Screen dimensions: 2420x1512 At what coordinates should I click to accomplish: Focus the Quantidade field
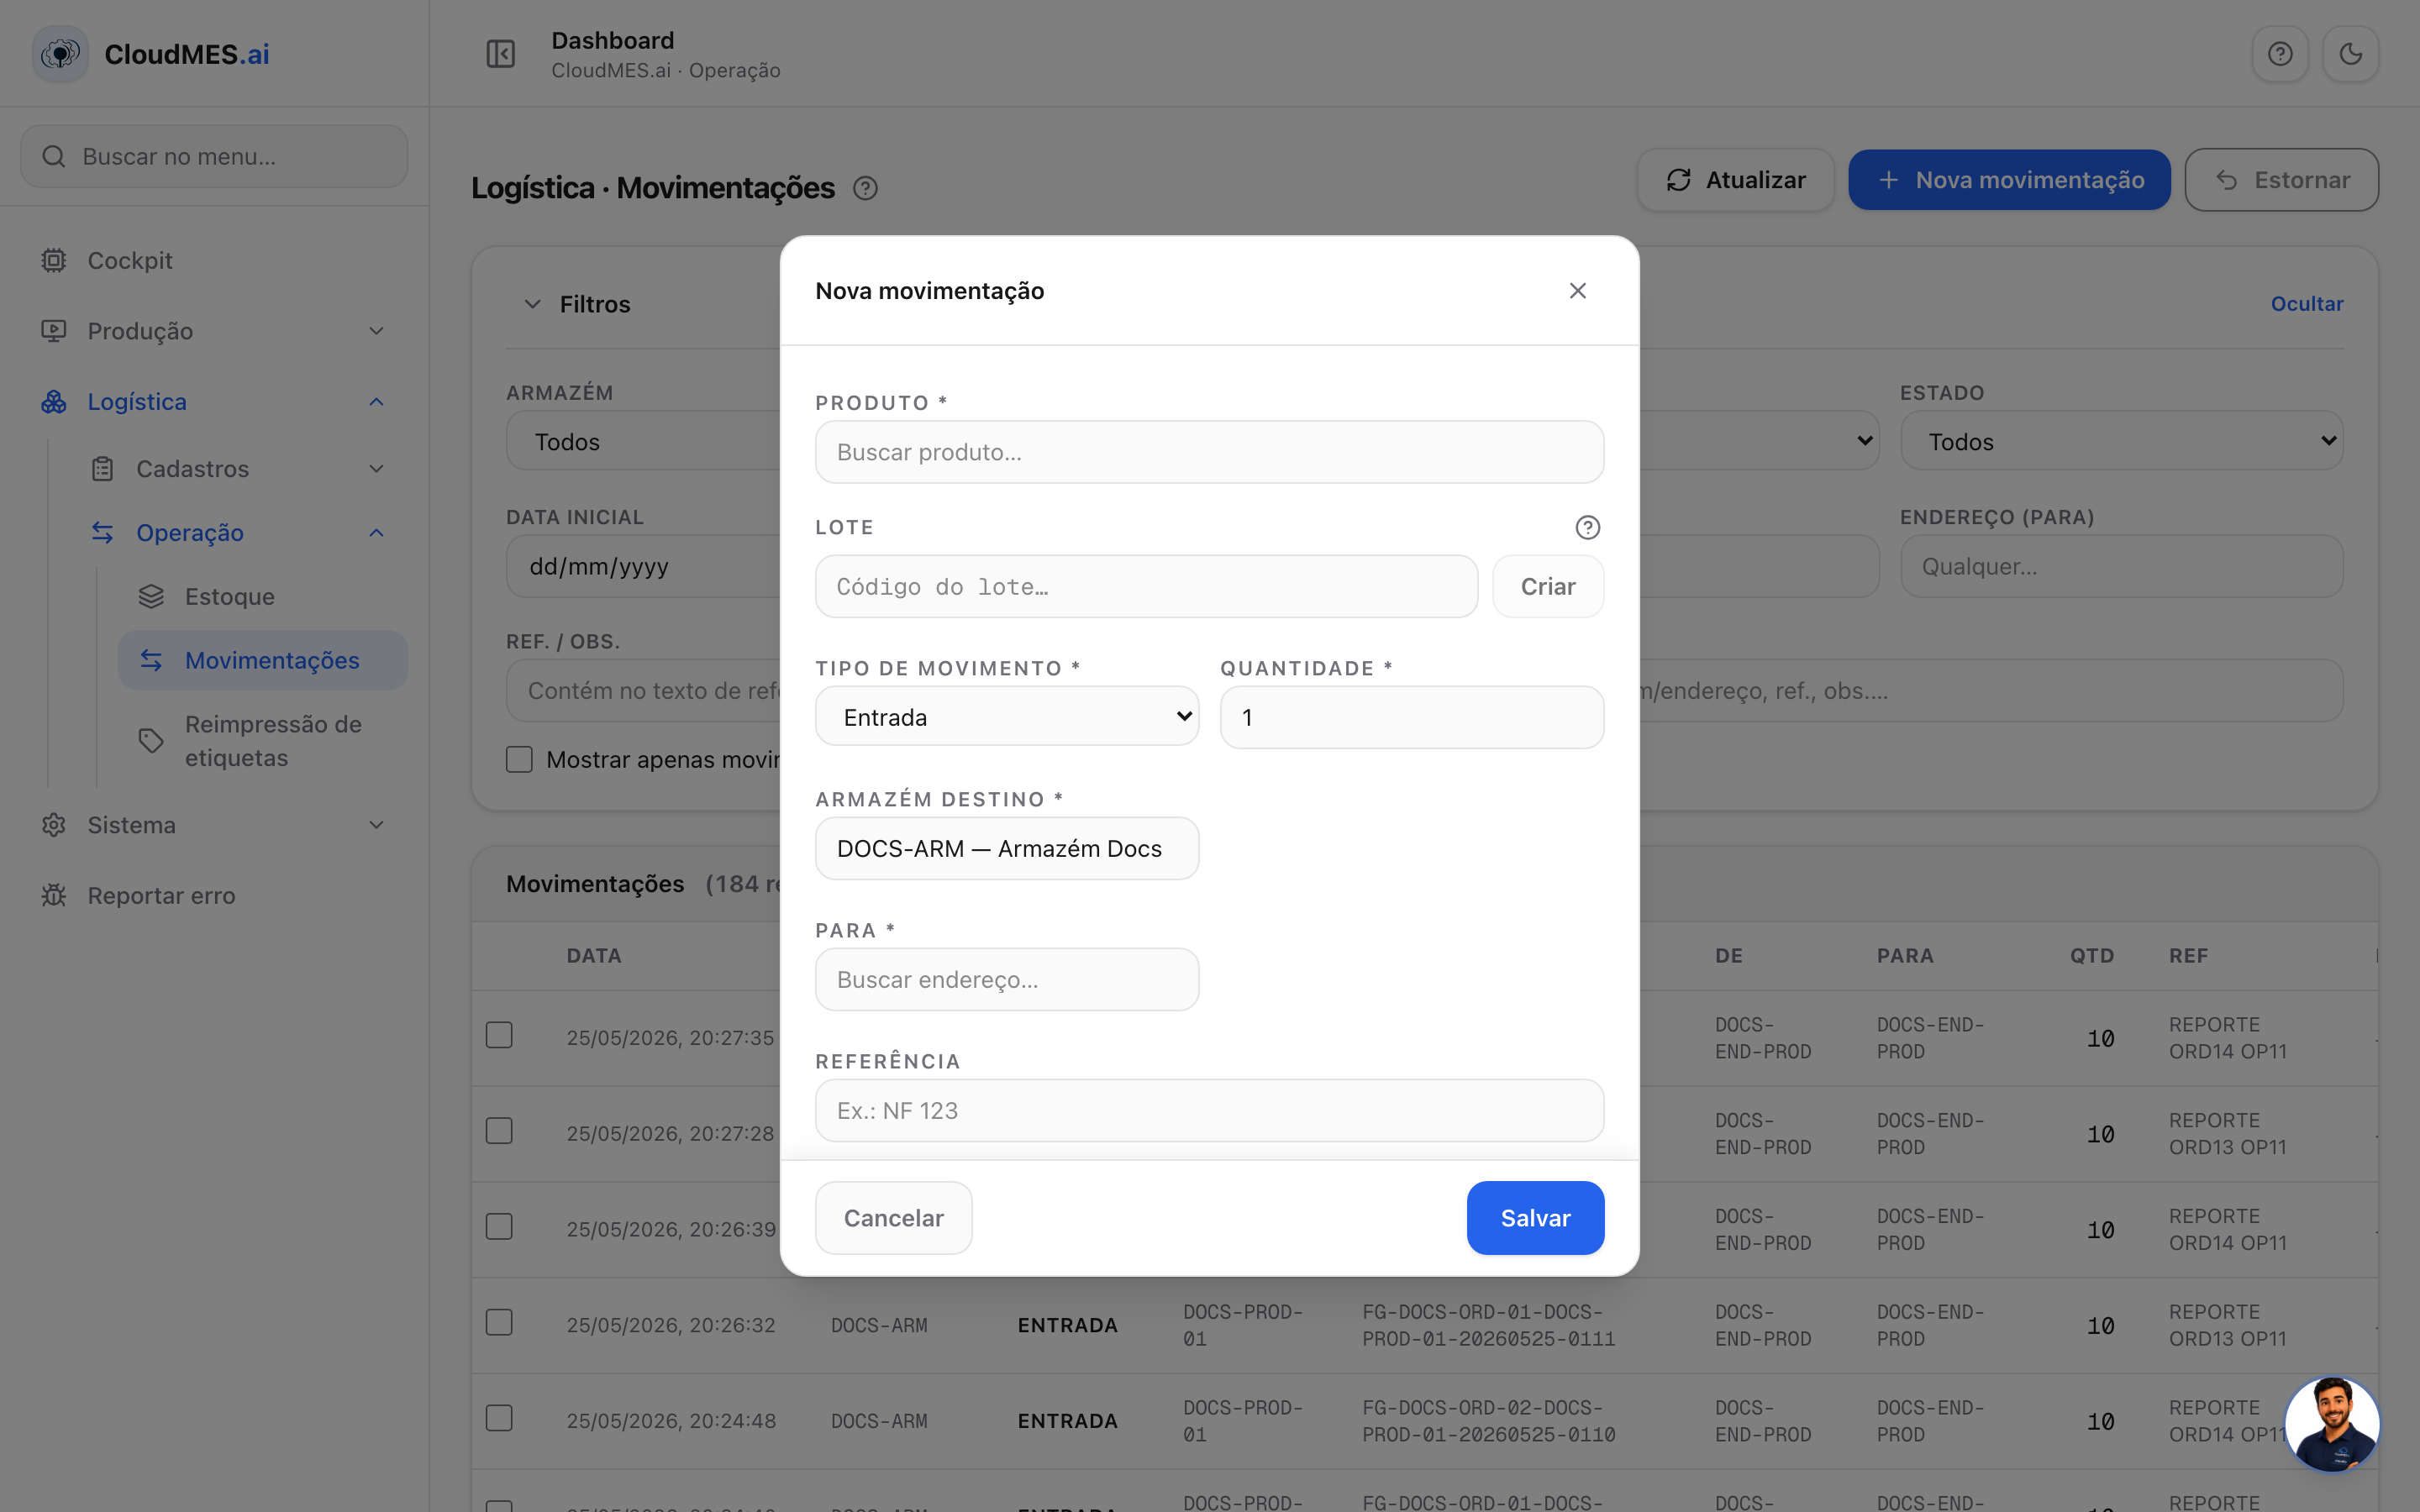1412,717
